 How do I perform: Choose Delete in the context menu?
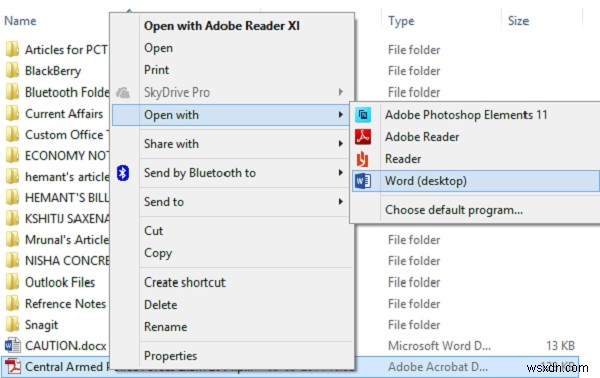[161, 305]
